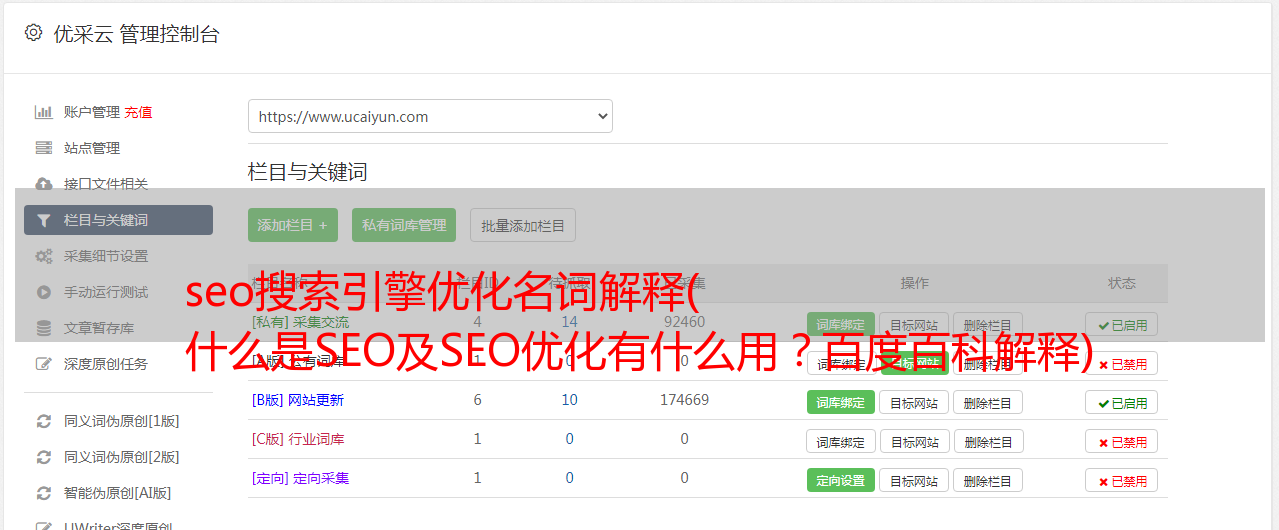Open the [C版] 行业词库 column link
This screenshot has height=530, width=1279.
pyautogui.click(x=298, y=439)
